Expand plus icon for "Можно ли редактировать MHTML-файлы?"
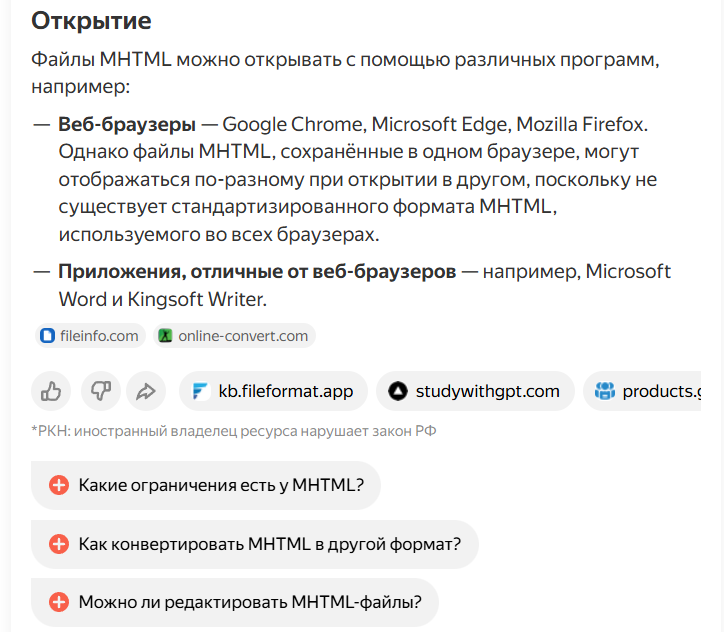This screenshot has height=632, width=724. pos(59,602)
